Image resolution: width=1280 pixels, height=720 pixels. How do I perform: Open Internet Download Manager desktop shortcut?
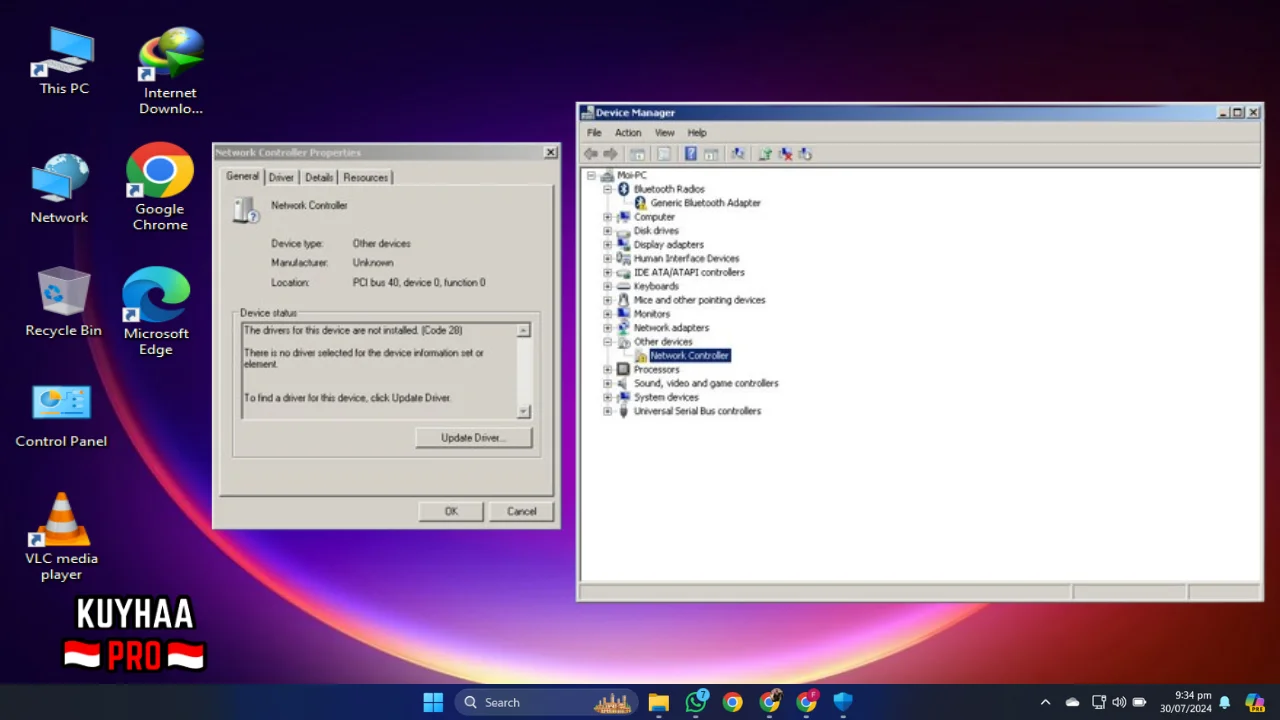171,70
